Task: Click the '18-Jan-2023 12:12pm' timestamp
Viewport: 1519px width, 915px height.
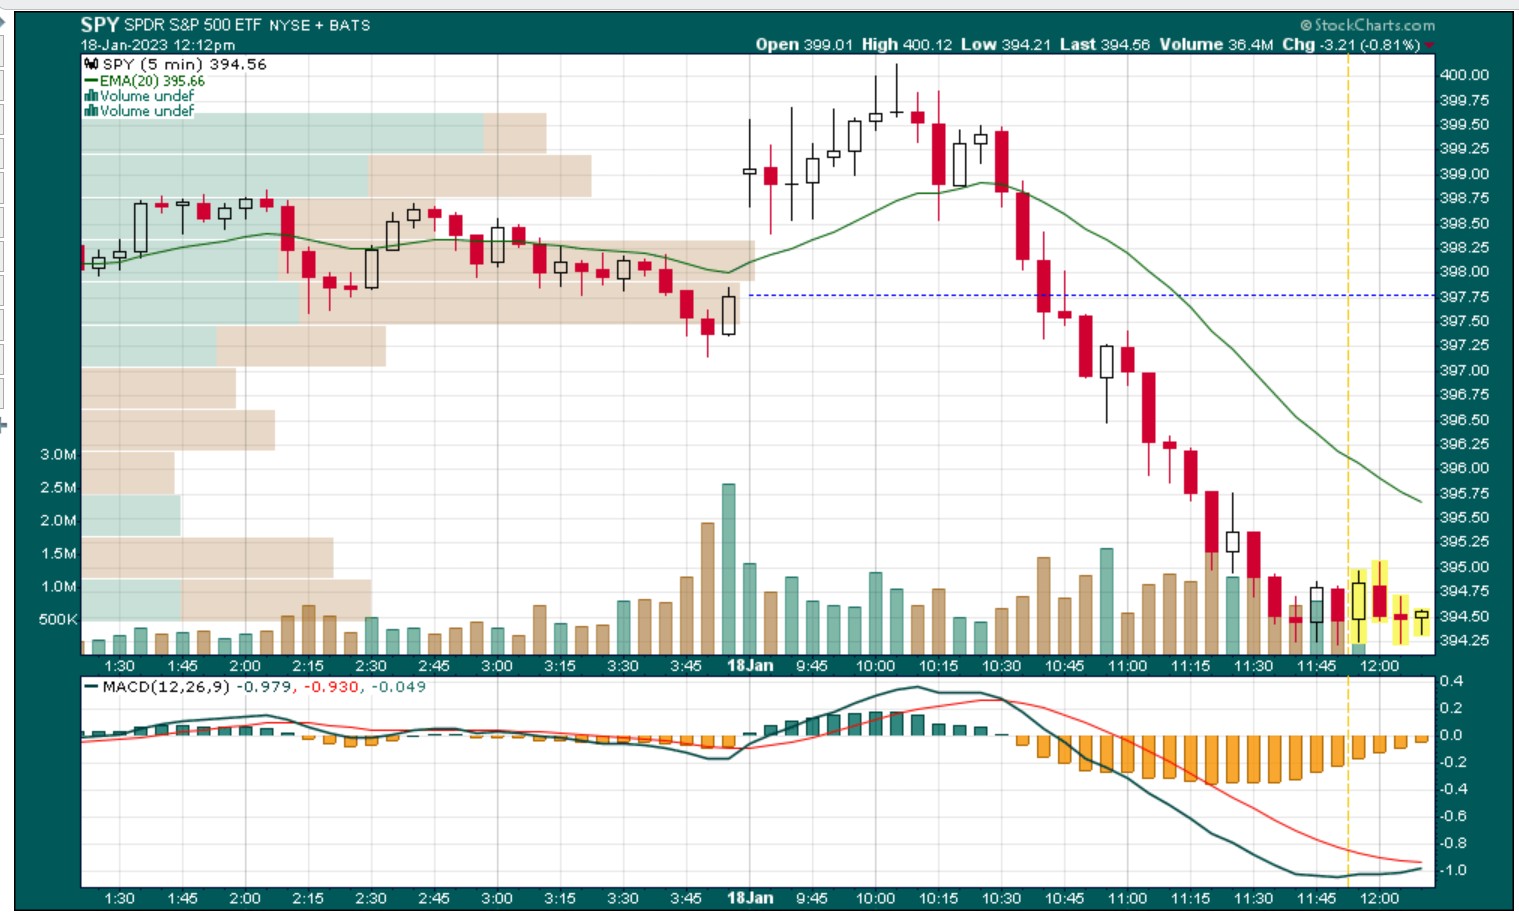Action: (x=158, y=45)
